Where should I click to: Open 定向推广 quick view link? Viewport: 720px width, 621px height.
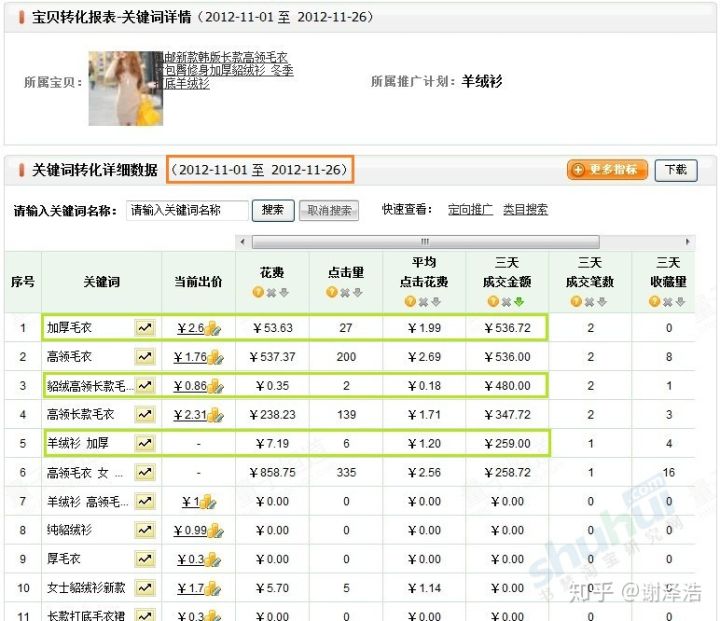coord(470,210)
